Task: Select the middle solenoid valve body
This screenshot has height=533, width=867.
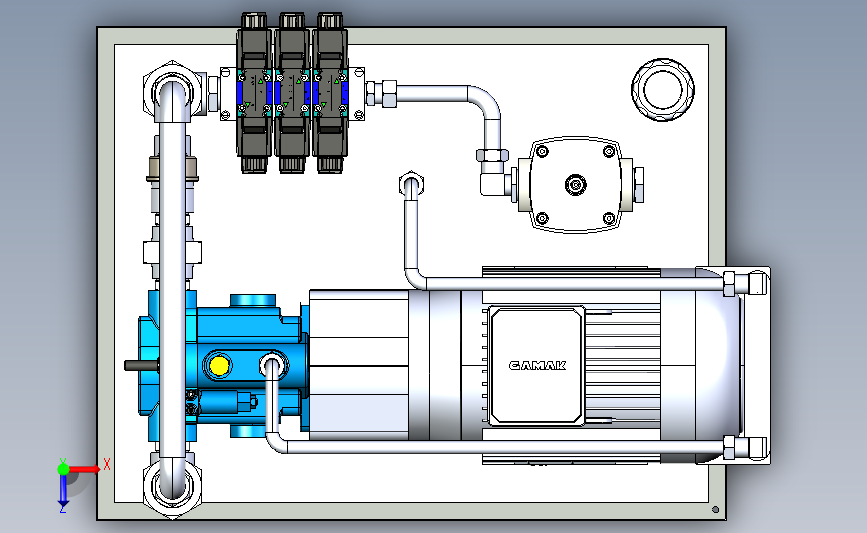Action: pos(292,93)
